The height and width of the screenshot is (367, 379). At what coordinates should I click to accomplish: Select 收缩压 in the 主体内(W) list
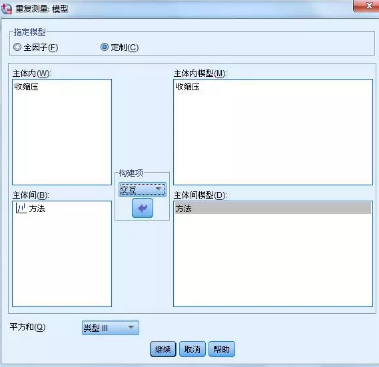pyautogui.click(x=26, y=87)
